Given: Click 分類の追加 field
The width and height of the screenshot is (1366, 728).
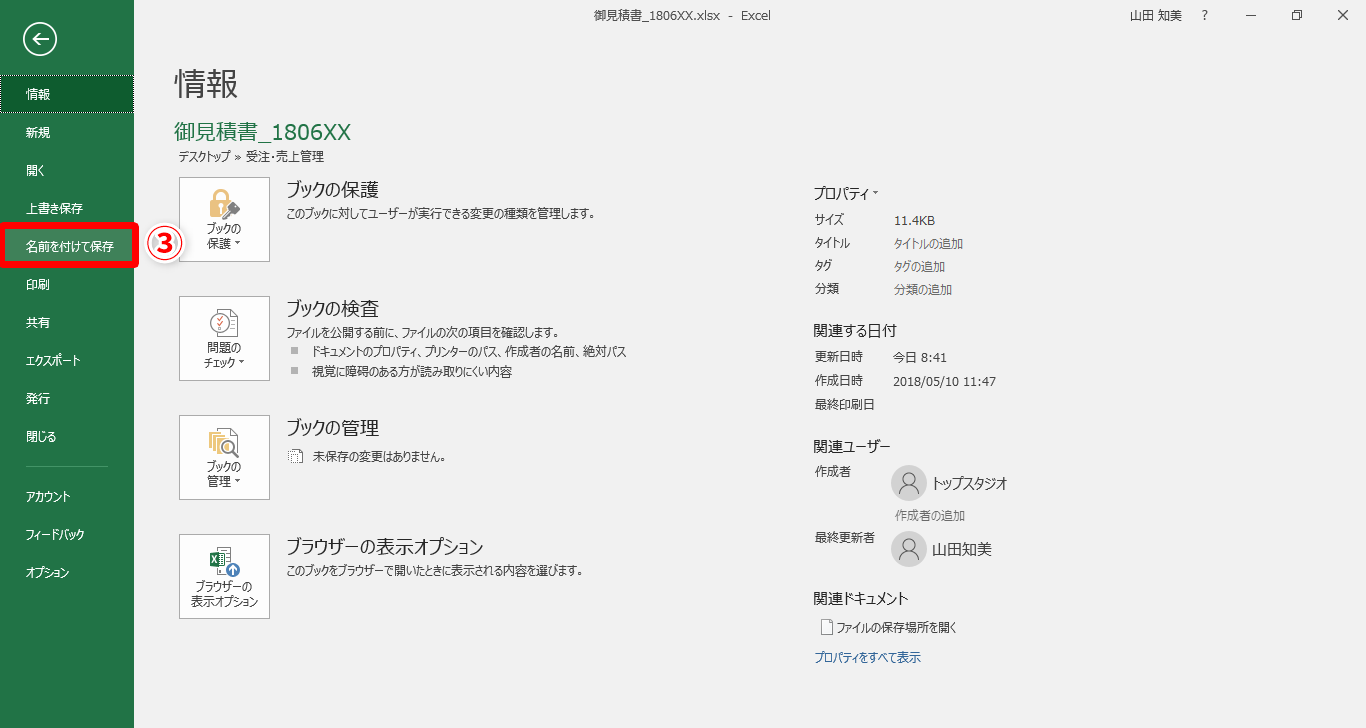Looking at the screenshot, I should [x=922, y=289].
